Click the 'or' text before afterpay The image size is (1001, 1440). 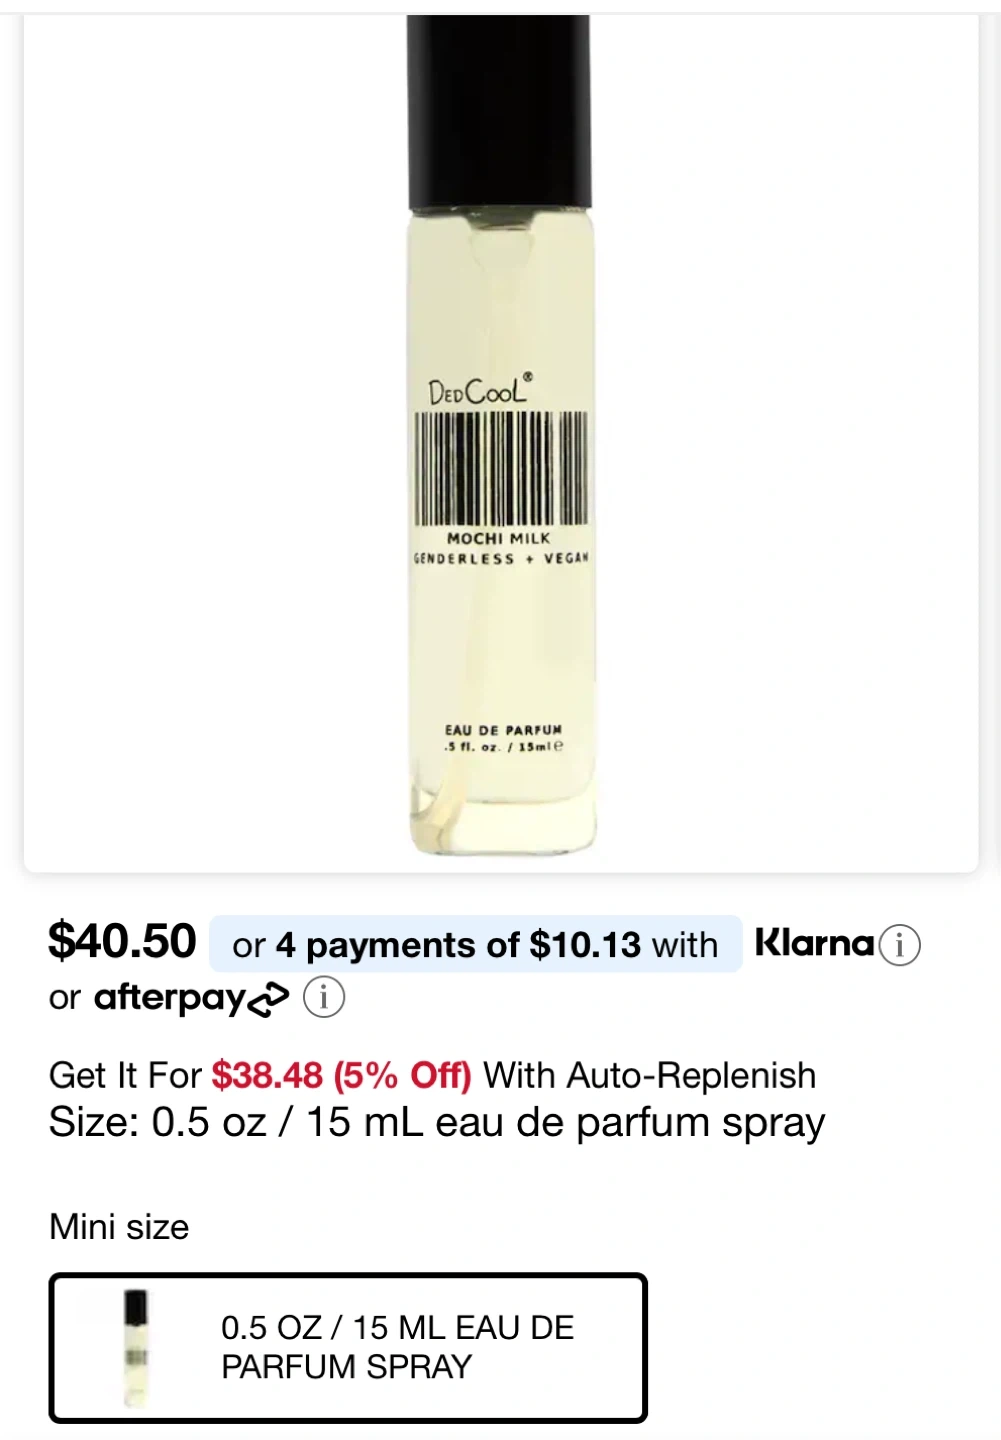point(64,998)
